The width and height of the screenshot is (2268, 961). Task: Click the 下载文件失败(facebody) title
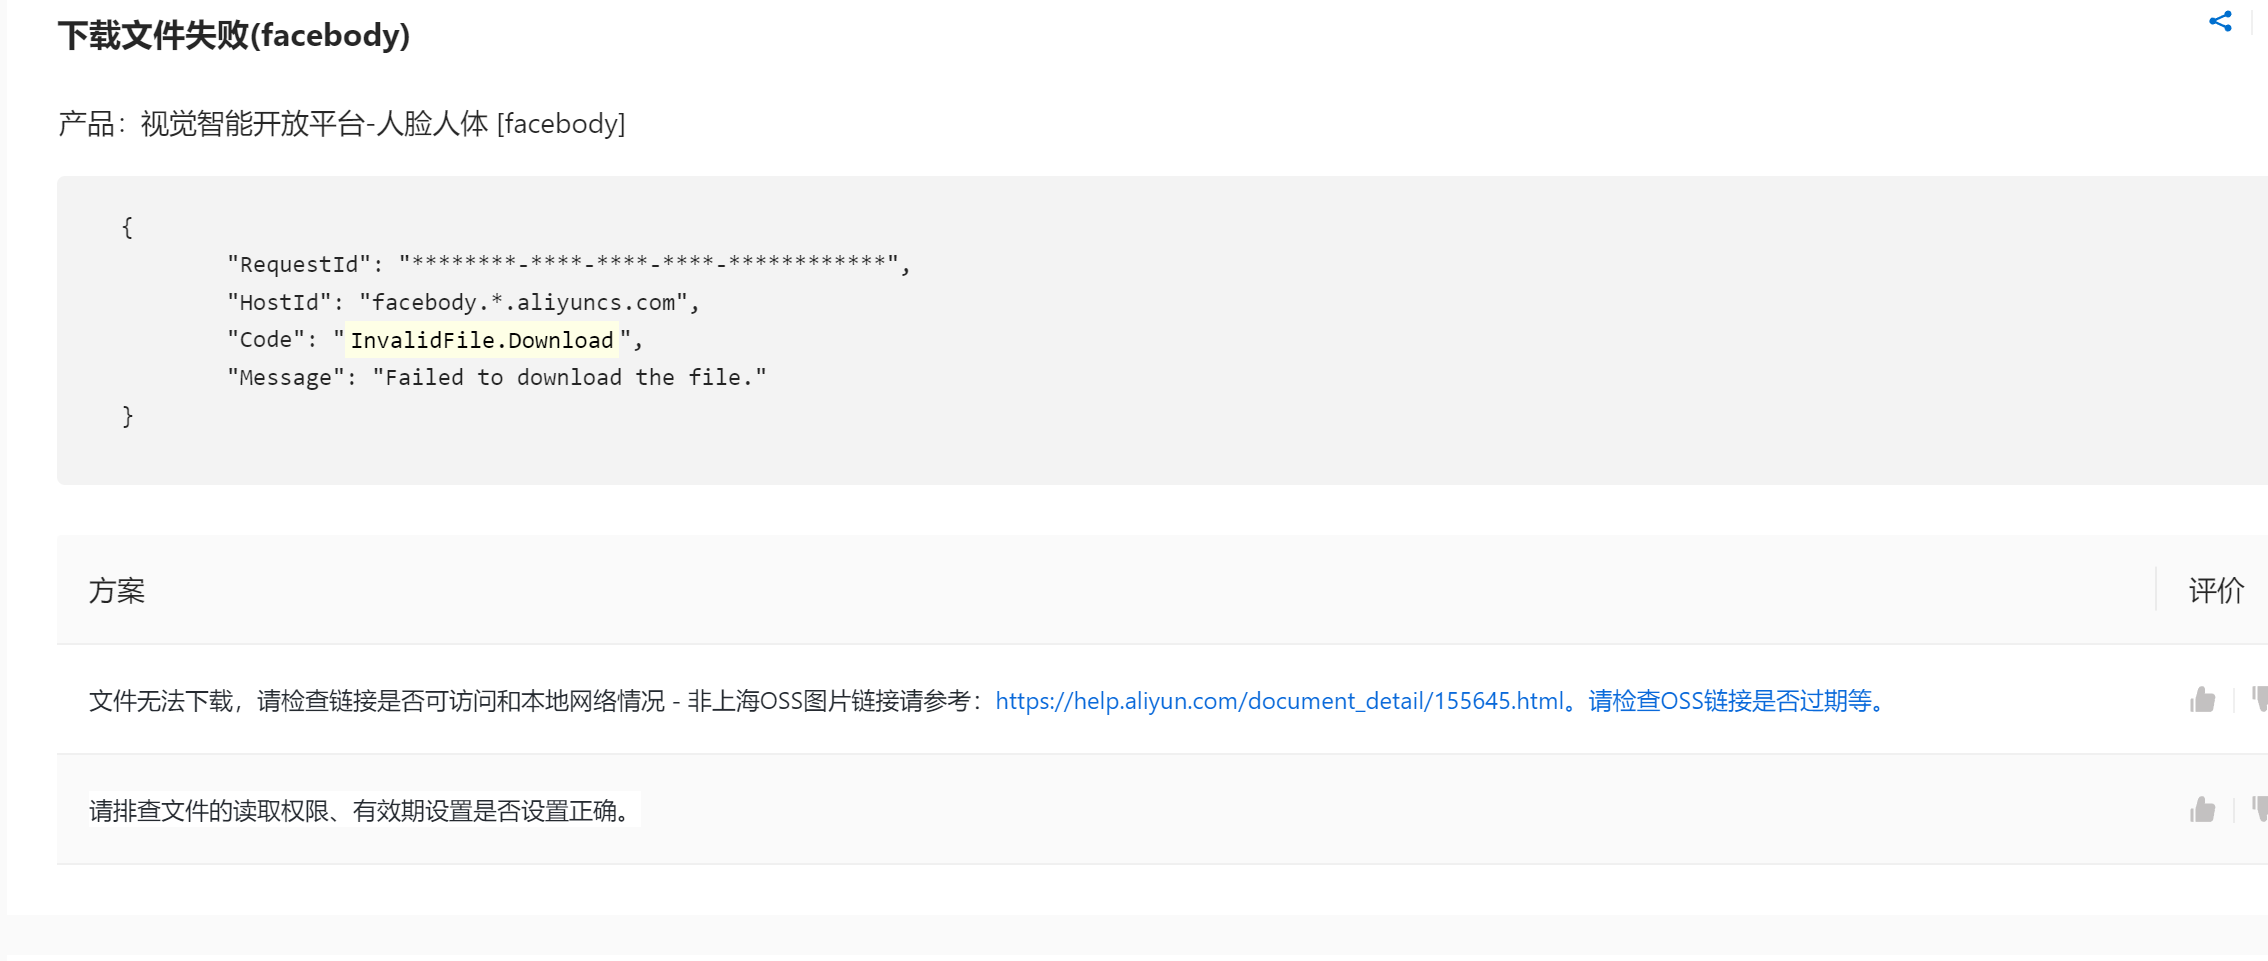point(234,36)
